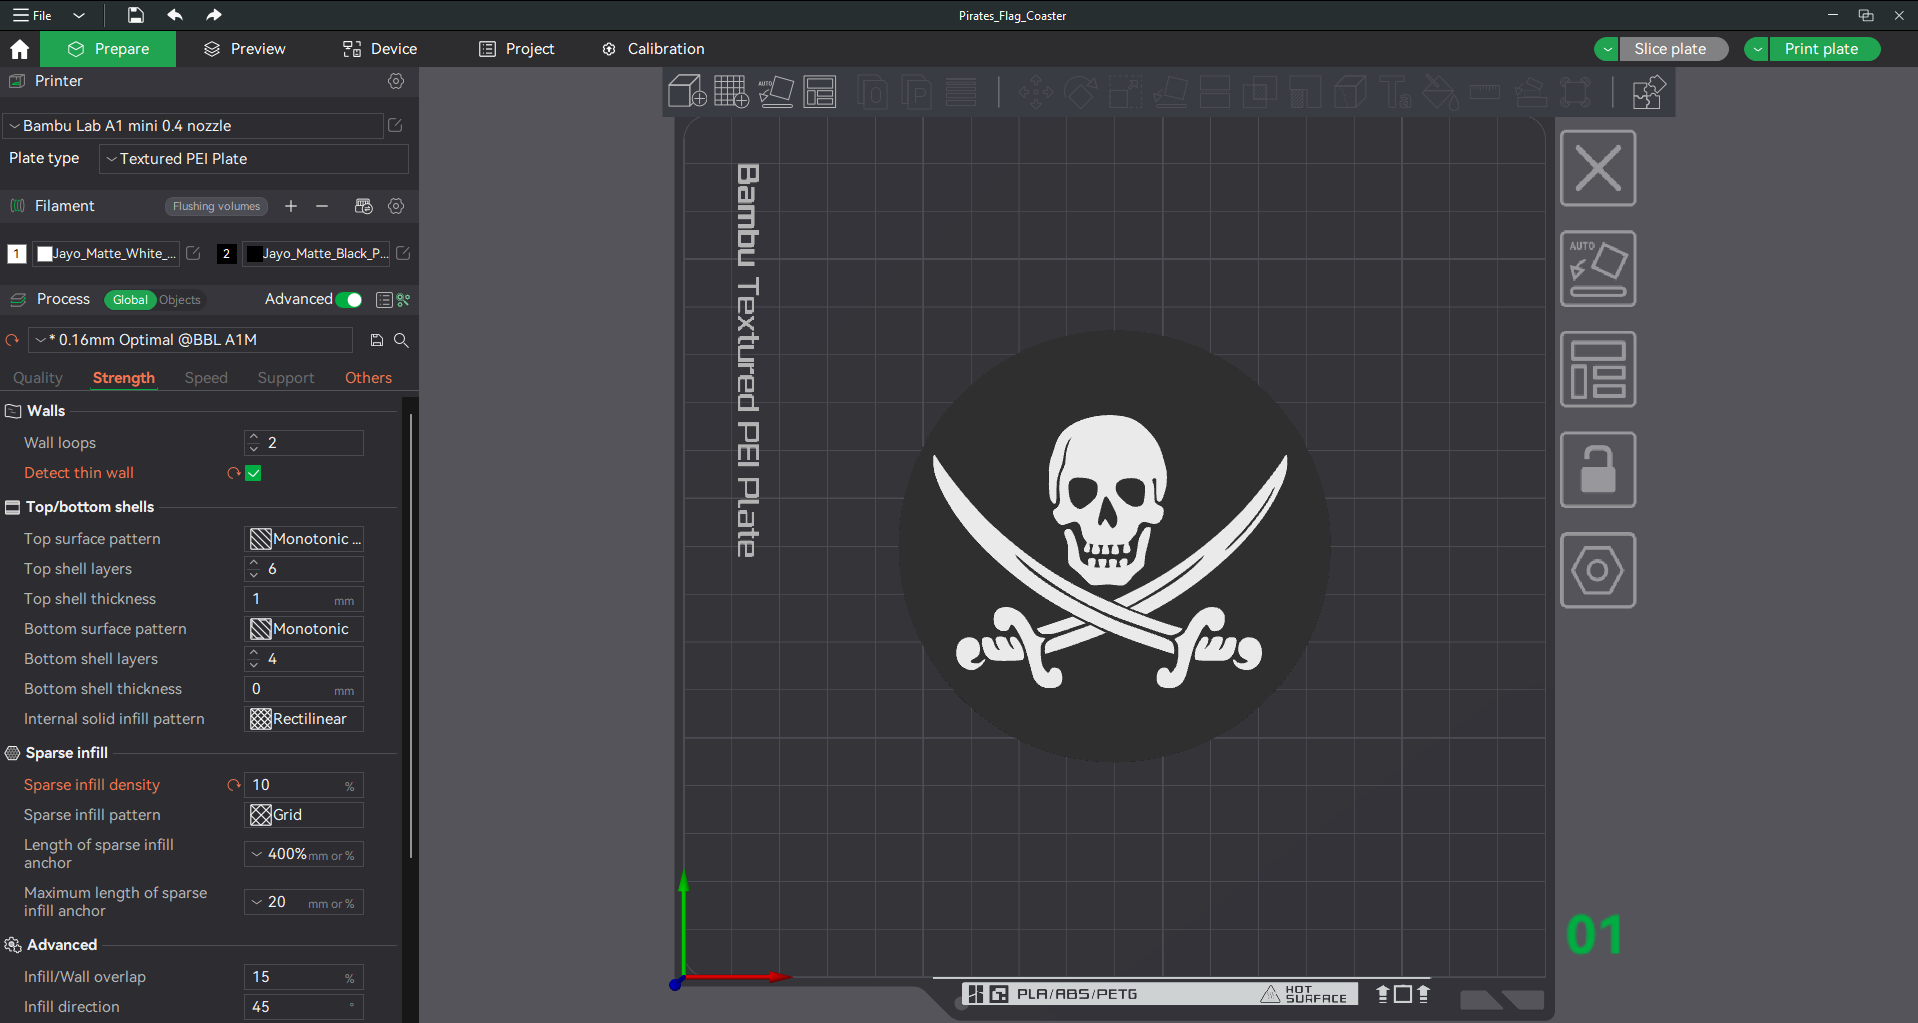
Task: Save the process preset
Action: (377, 340)
